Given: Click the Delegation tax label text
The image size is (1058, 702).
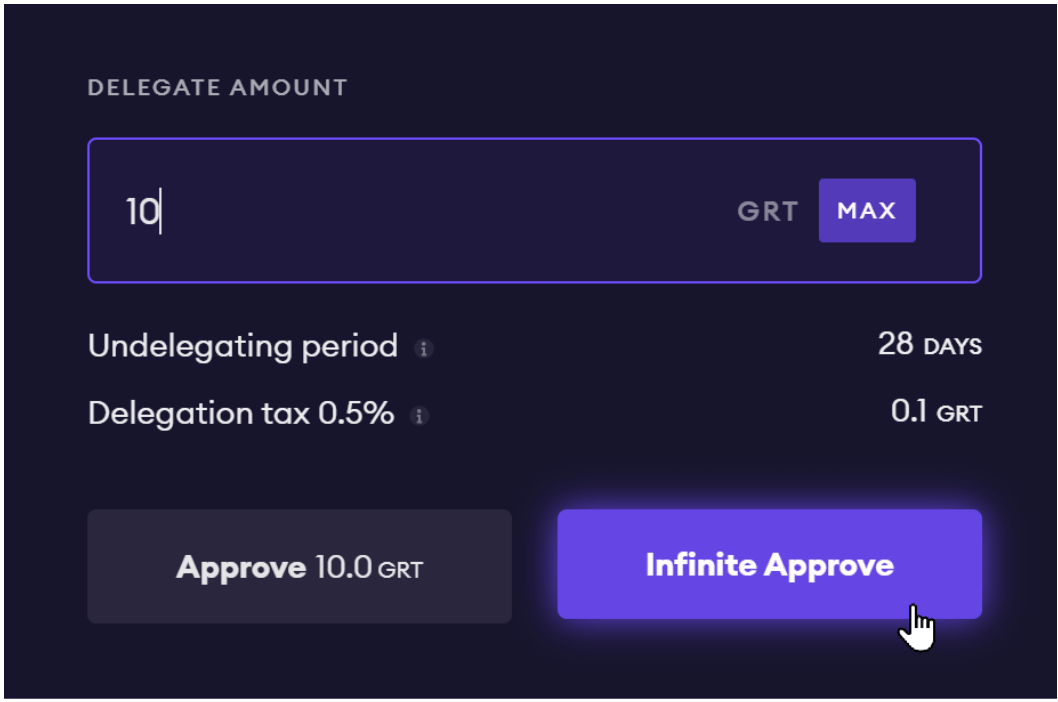Looking at the screenshot, I should click(x=198, y=414).
